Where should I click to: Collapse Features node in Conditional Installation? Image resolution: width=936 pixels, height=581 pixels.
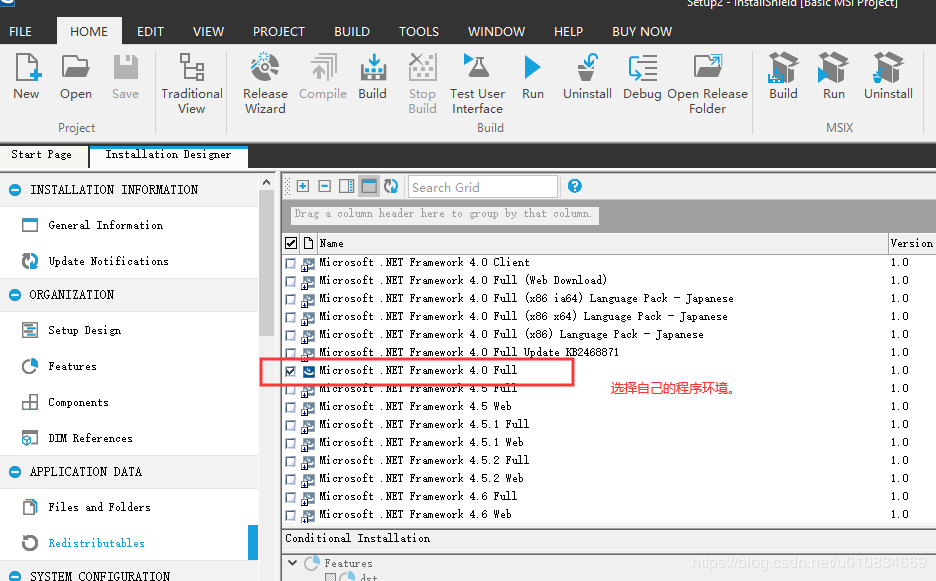(x=292, y=562)
